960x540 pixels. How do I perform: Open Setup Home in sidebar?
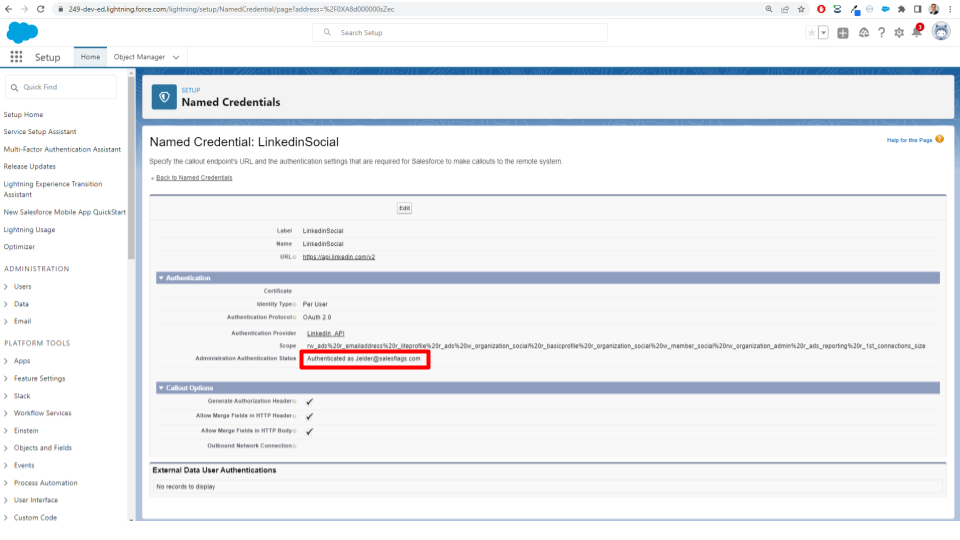pos(23,114)
